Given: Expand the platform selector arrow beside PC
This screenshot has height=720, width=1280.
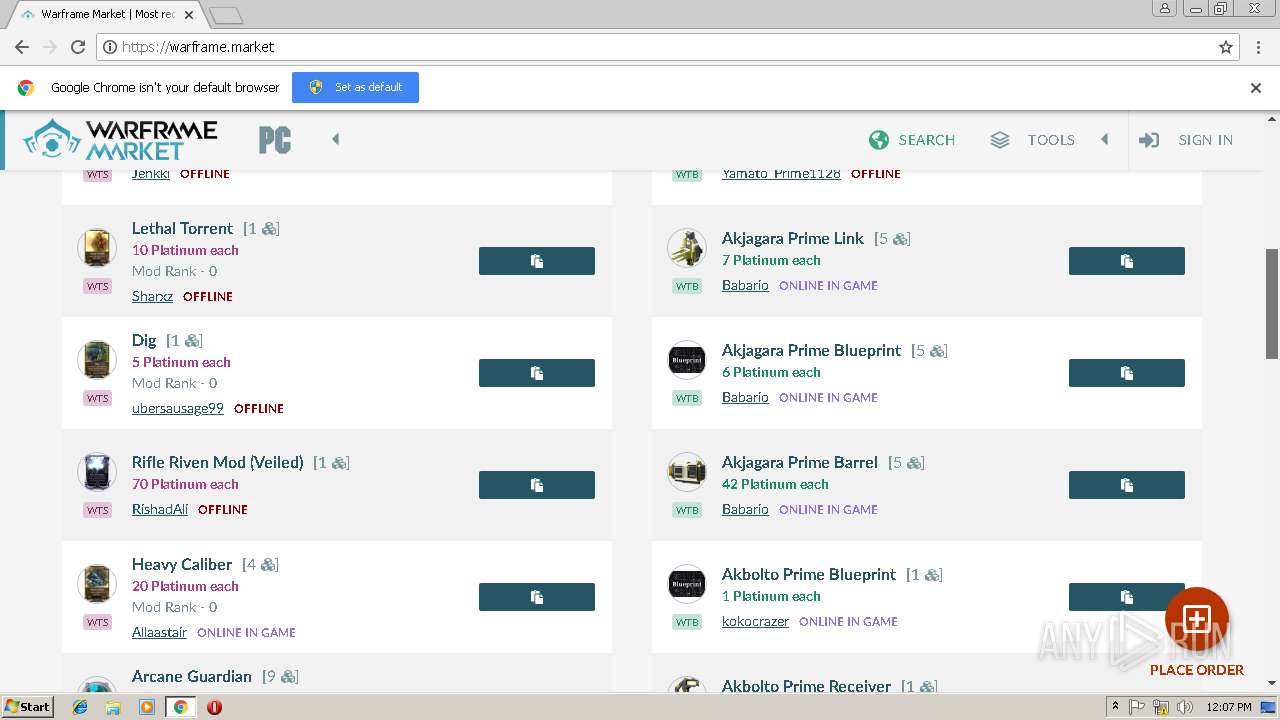Looking at the screenshot, I should point(336,139).
